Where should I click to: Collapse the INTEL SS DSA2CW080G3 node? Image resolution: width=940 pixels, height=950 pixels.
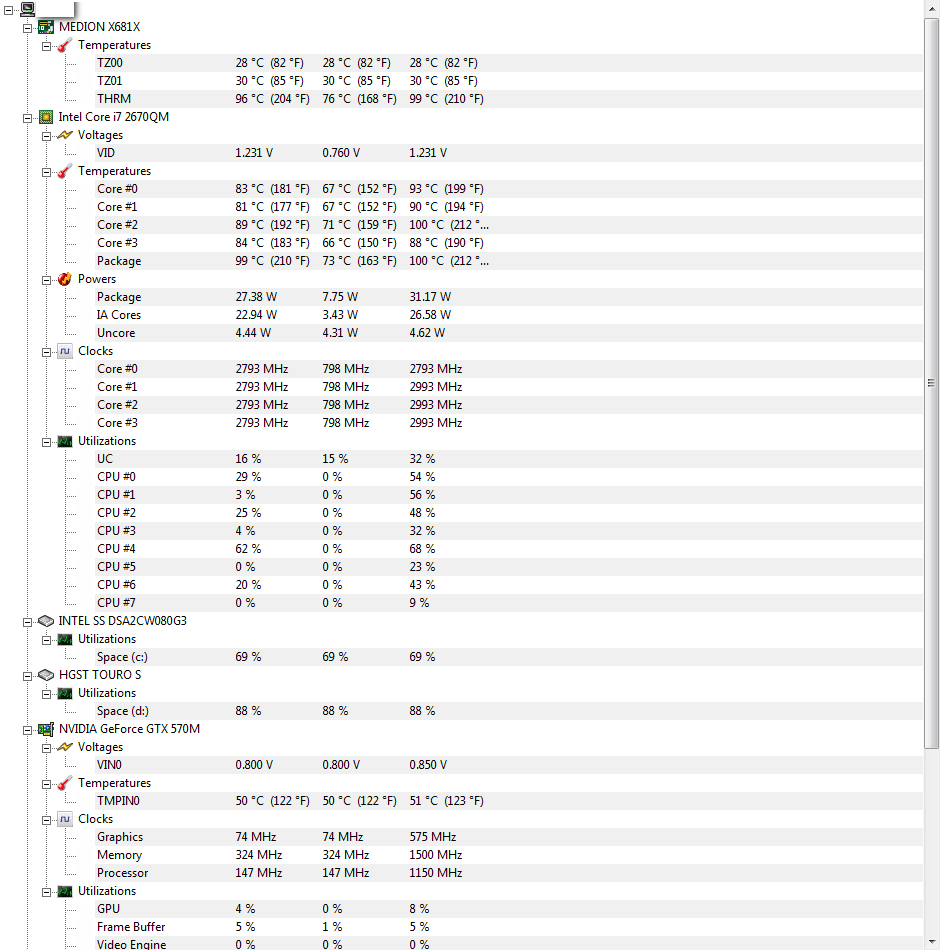point(27,622)
